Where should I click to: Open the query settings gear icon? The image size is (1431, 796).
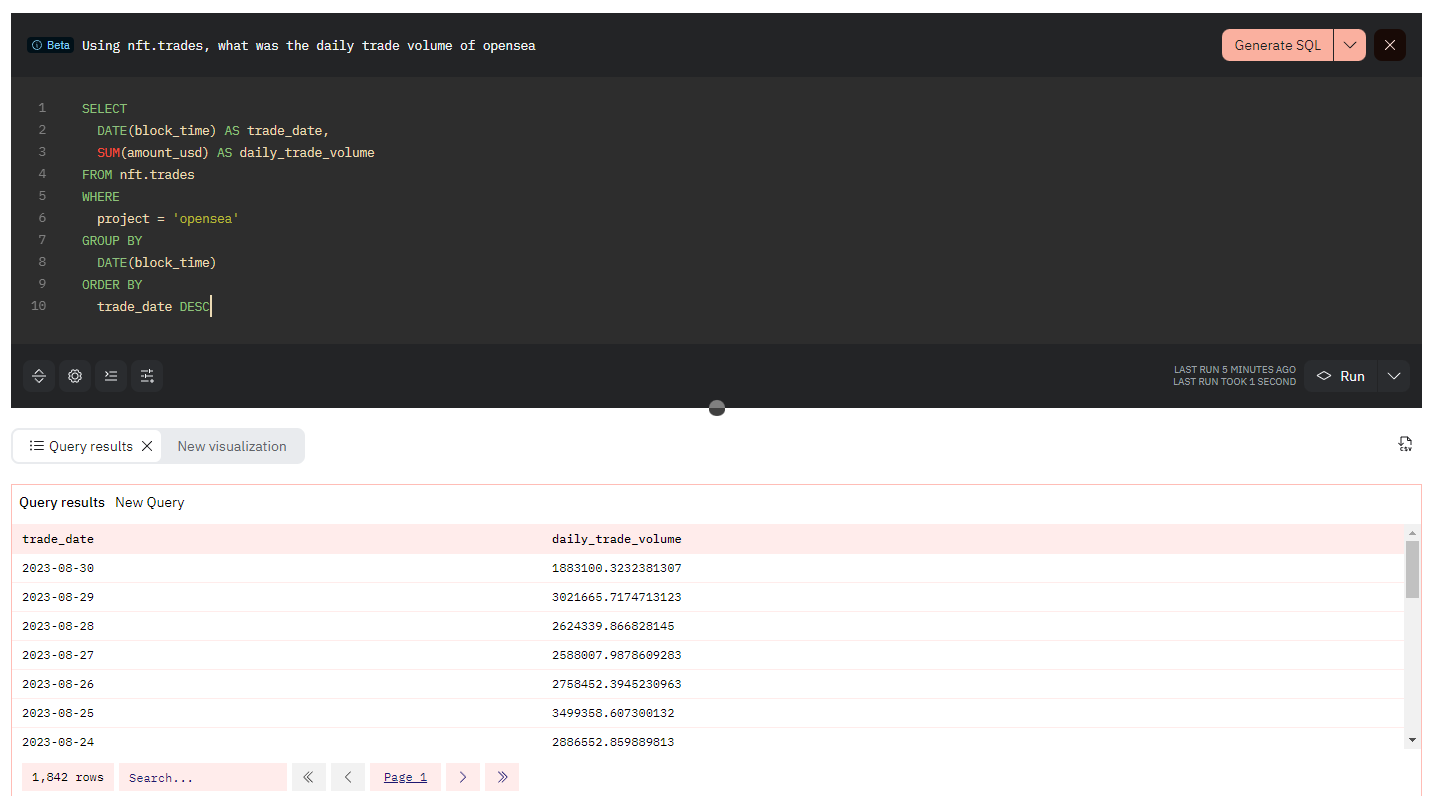(75, 376)
